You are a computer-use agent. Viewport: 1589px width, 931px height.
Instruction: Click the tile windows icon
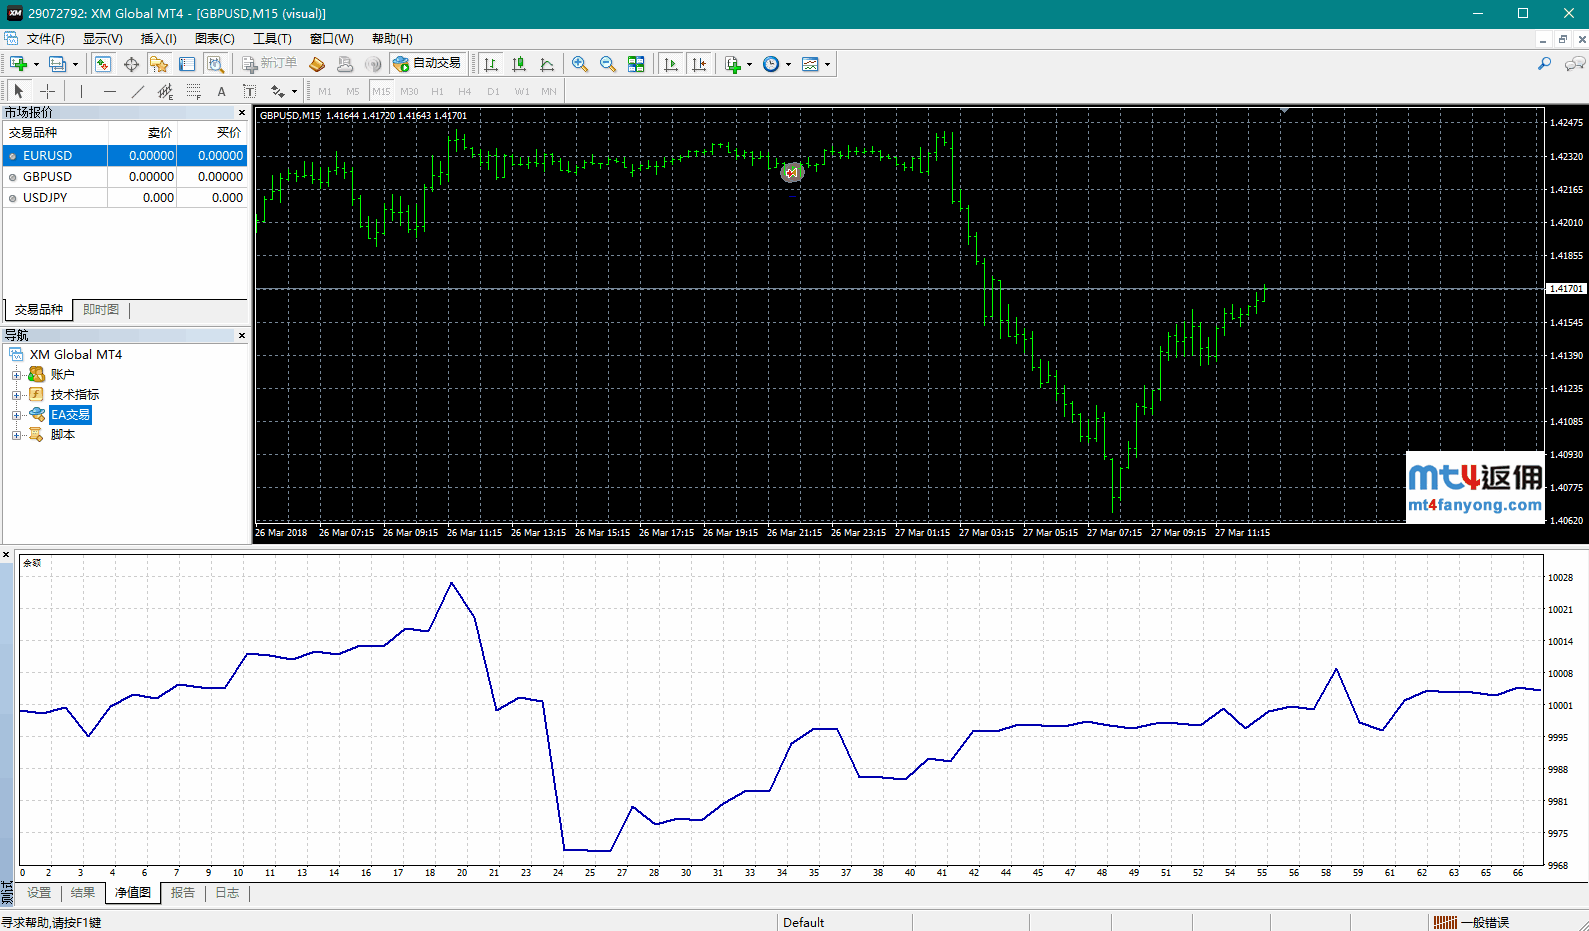[x=636, y=64]
